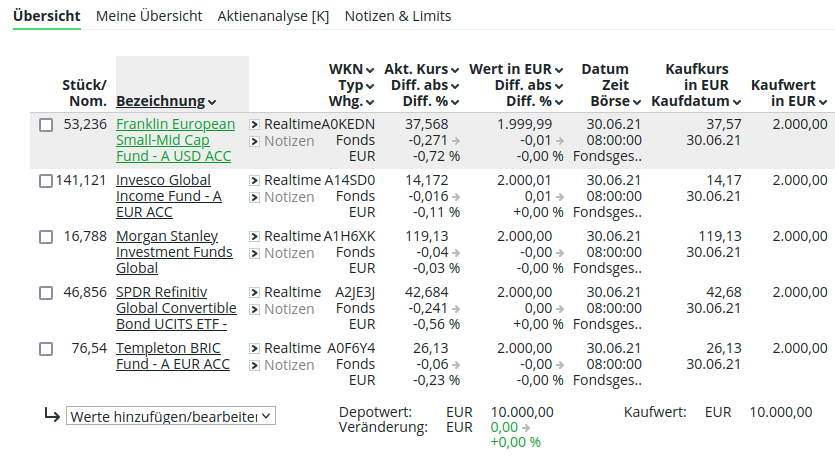835x464 pixels.
Task: Go to the Notizen & Limits tab
Action: tap(397, 16)
